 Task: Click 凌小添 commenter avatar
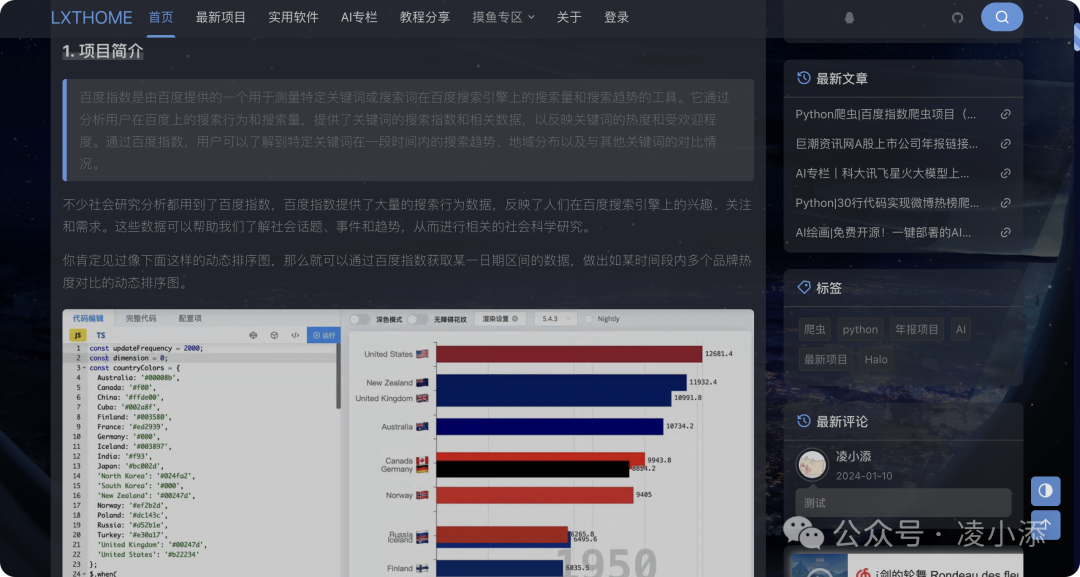(812, 465)
